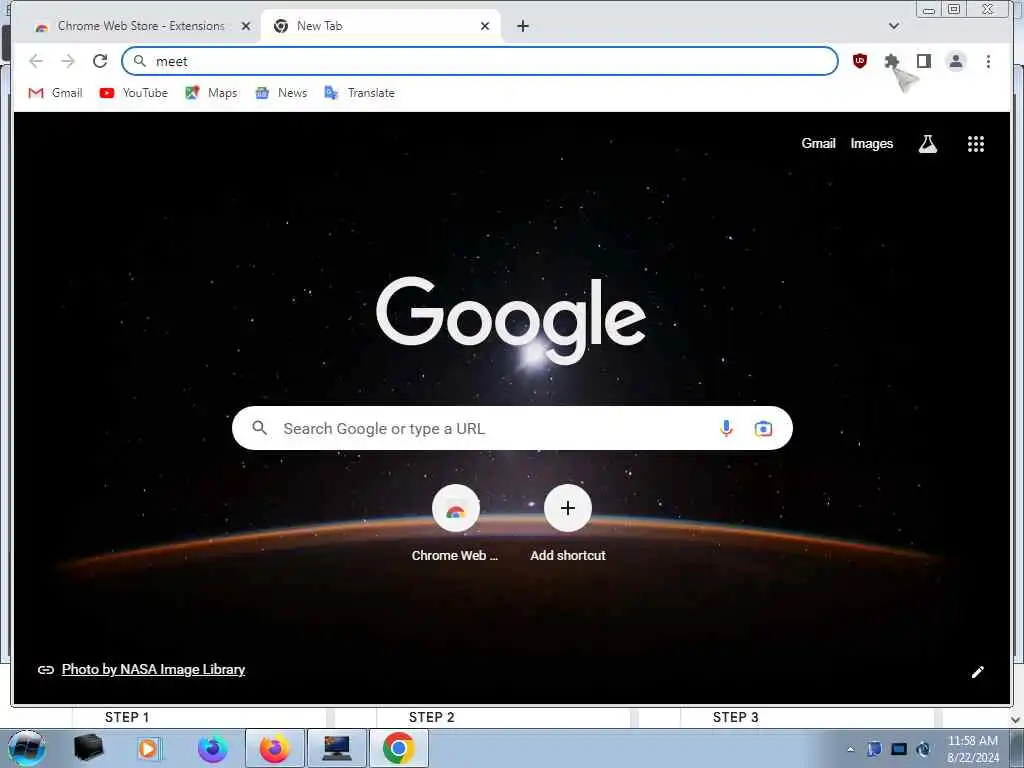1024x768 pixels.
Task: Click the Add shortcut tile
Action: [568, 522]
